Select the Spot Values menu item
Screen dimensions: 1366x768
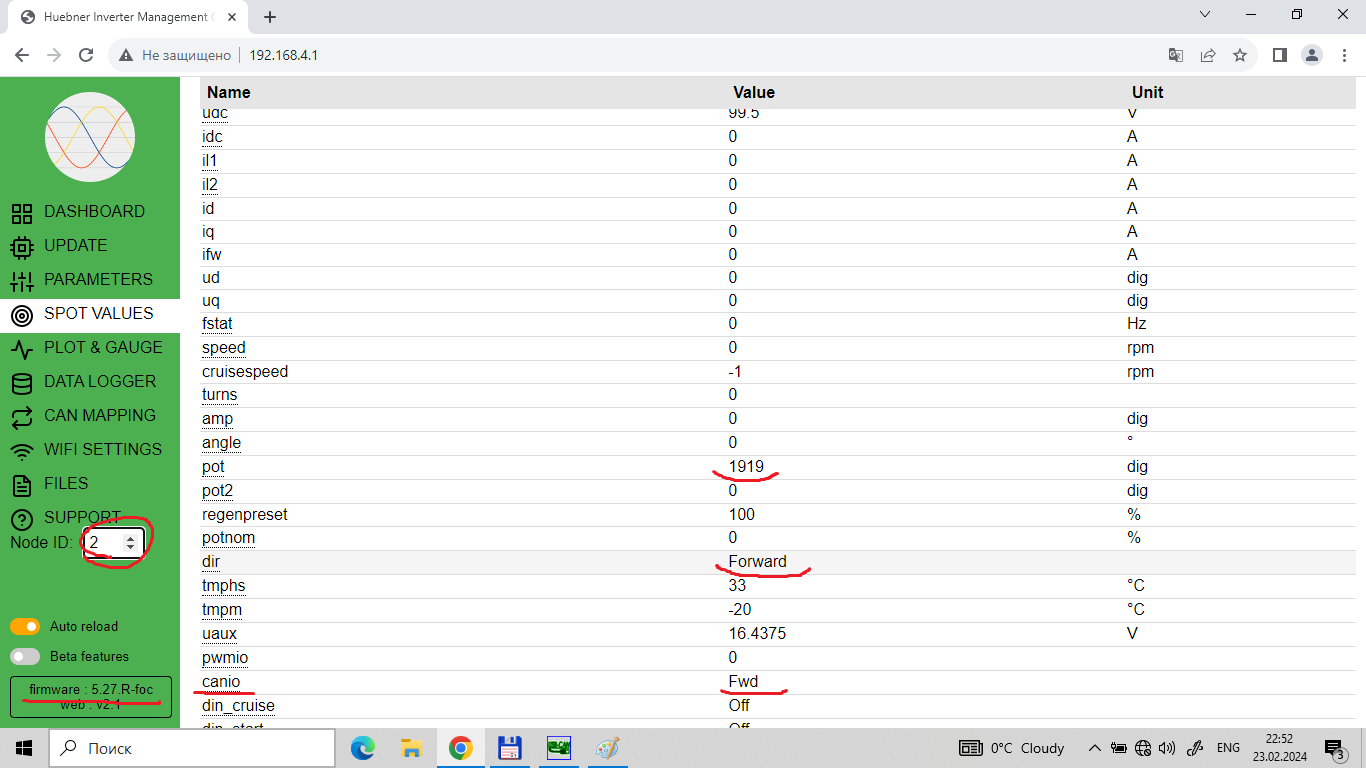pos(98,314)
